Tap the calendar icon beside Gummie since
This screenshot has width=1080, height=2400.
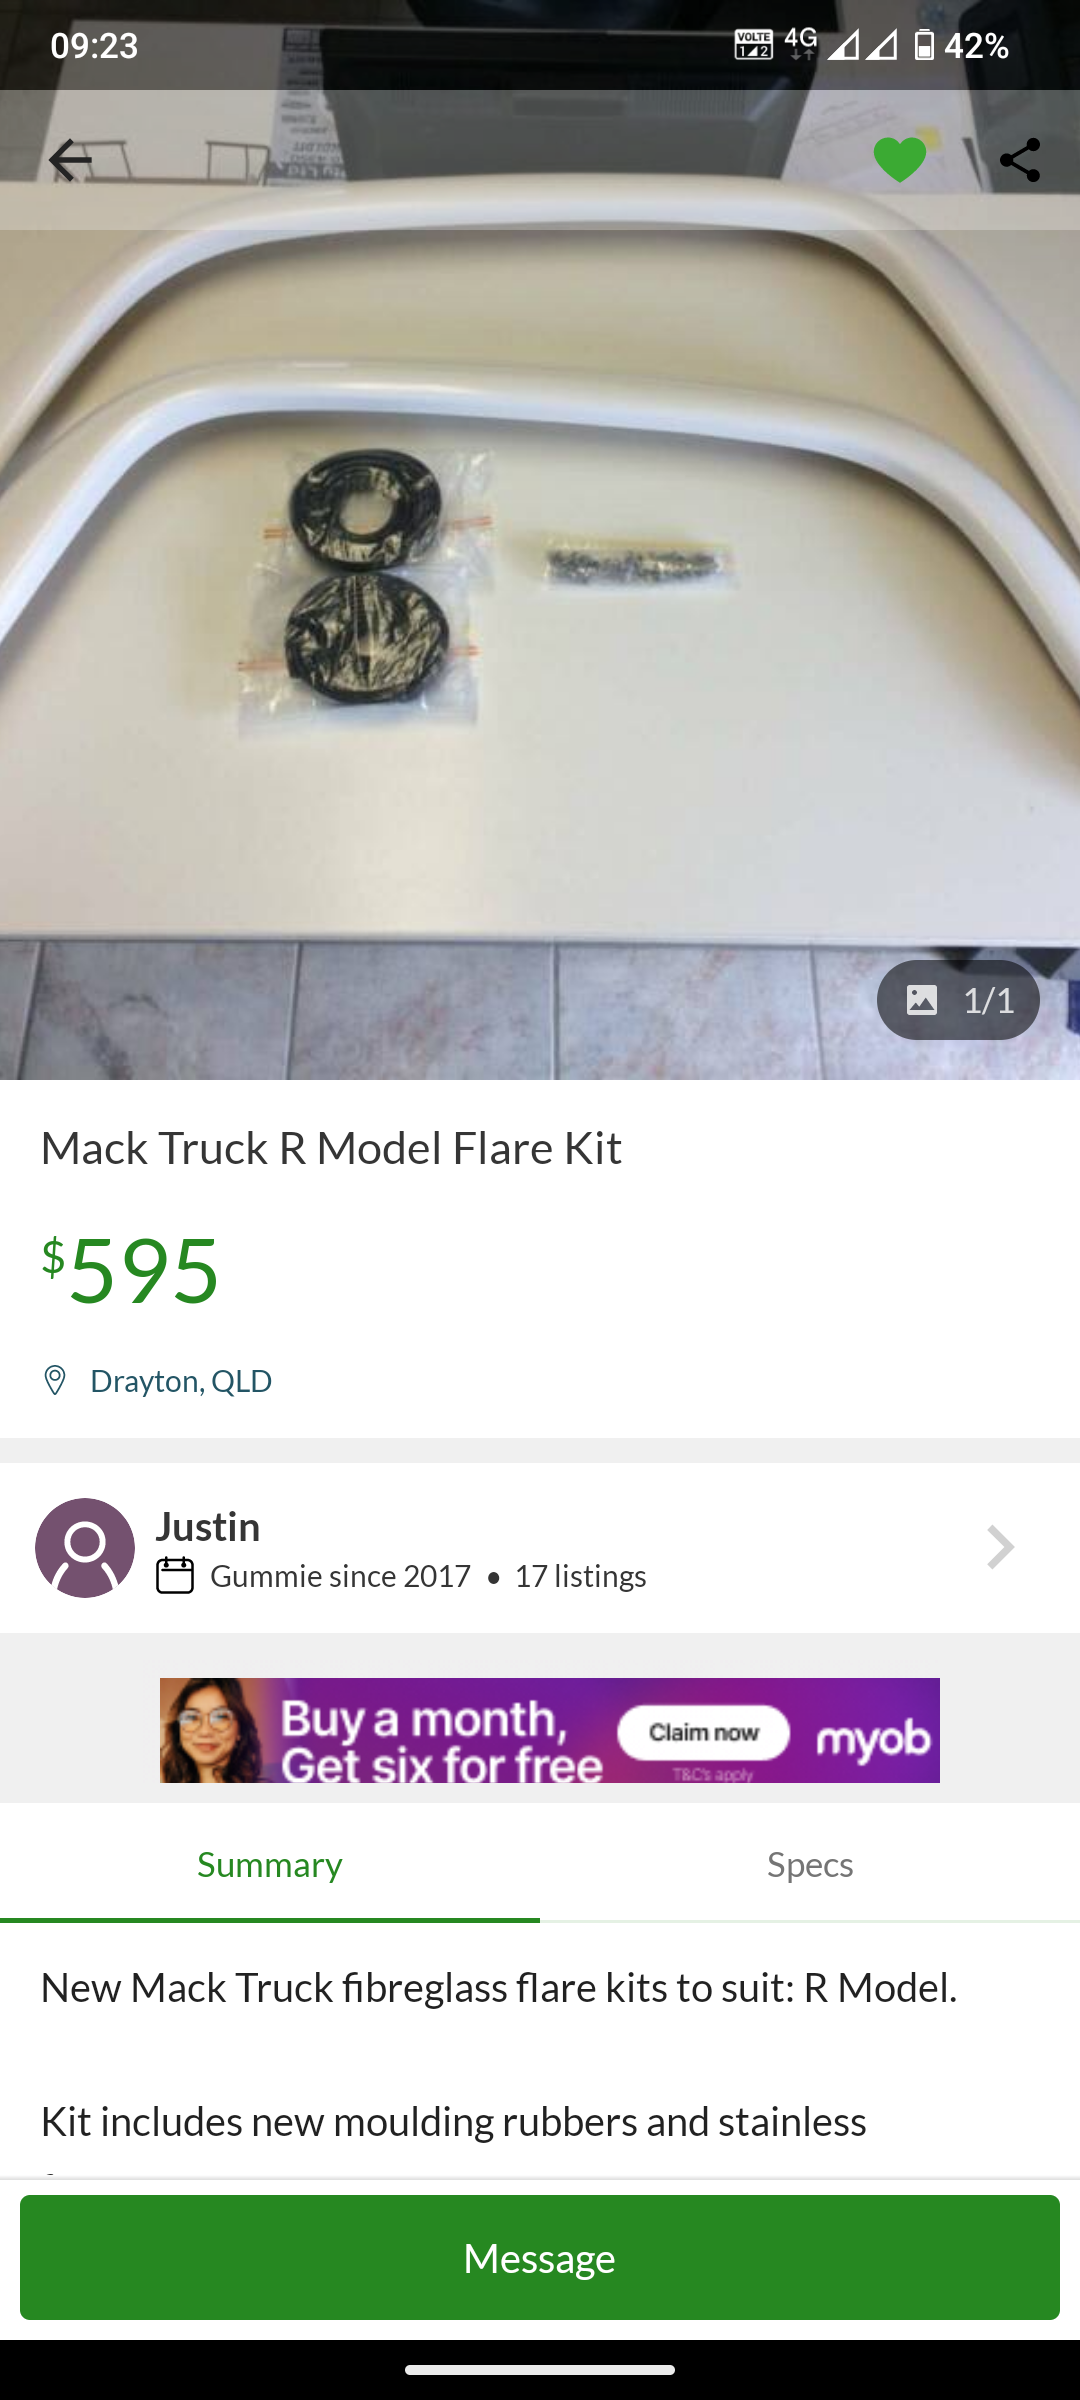click(x=175, y=1576)
